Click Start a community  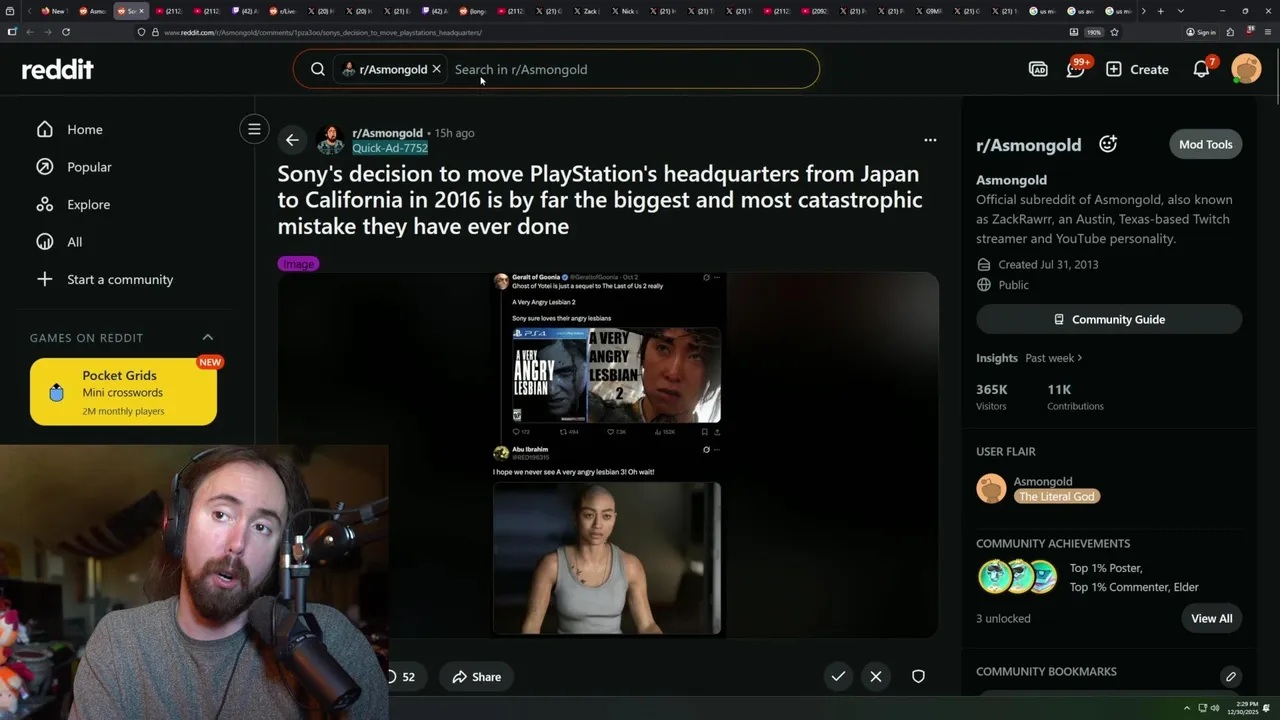[x=105, y=279]
